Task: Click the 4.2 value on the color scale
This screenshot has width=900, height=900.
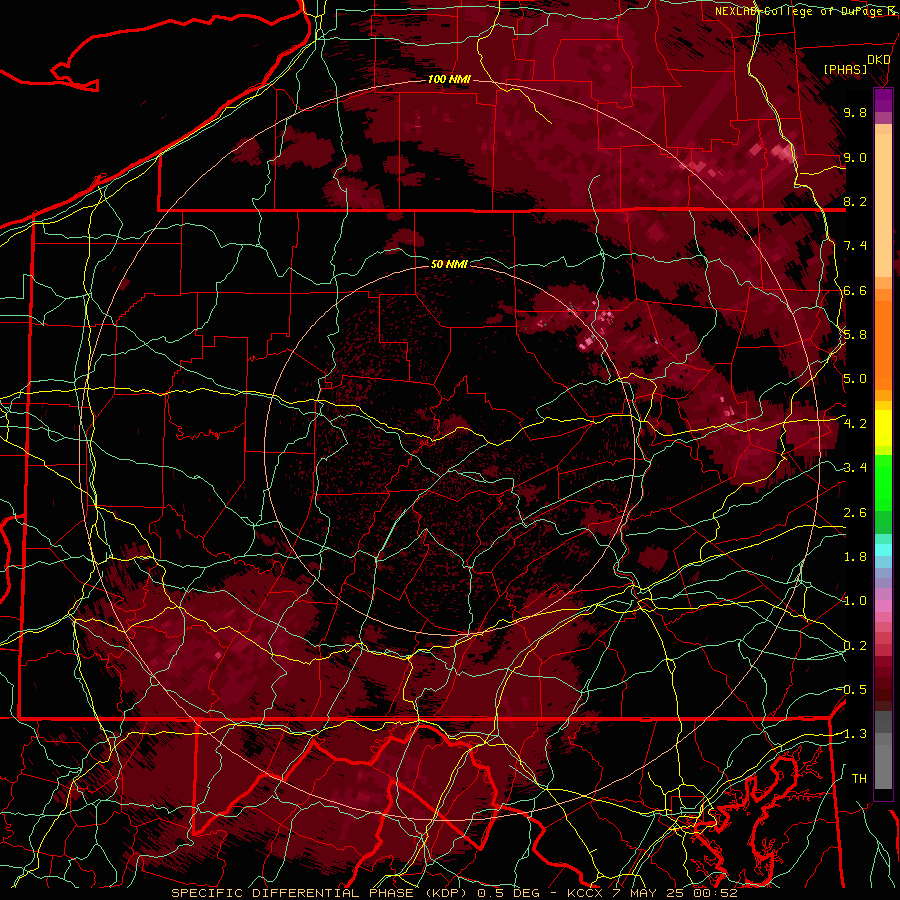Action: click(x=855, y=424)
